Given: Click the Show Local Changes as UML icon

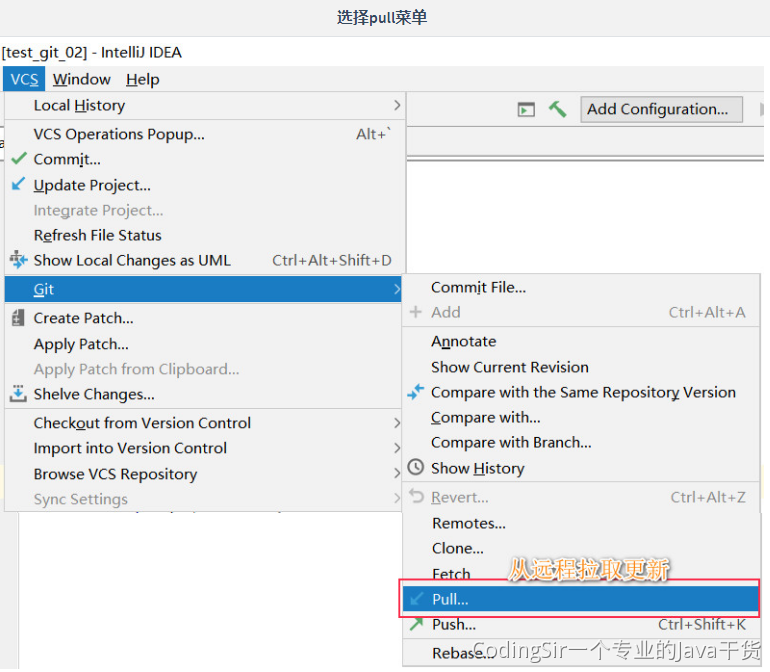Looking at the screenshot, I should [19, 260].
